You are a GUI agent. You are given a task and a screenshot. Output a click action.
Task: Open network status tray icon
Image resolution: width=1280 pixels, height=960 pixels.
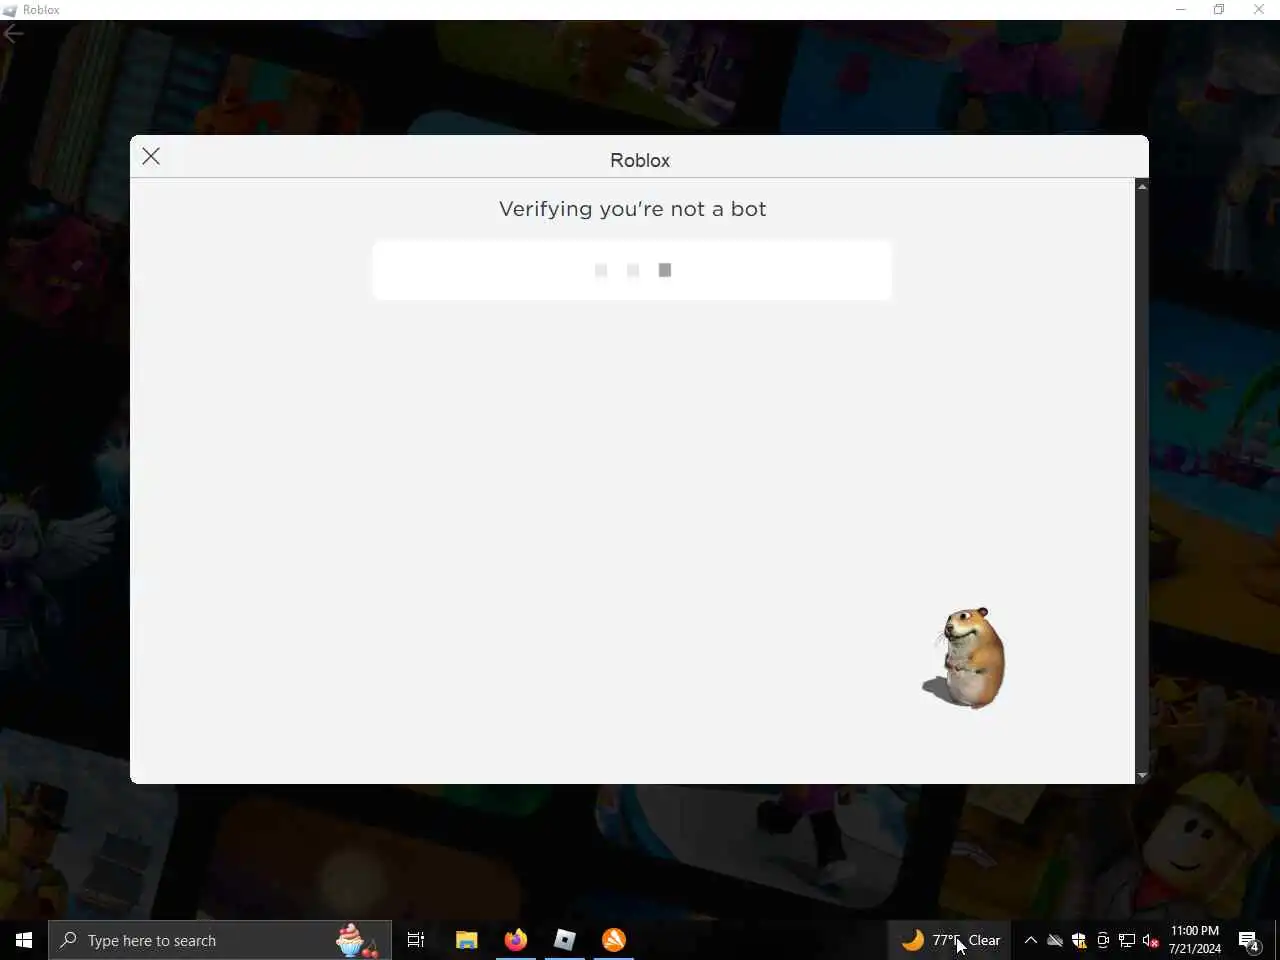(1127, 940)
